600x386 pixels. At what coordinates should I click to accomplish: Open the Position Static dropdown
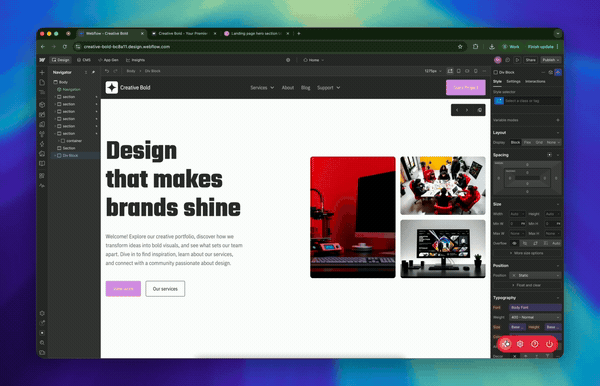pos(535,275)
